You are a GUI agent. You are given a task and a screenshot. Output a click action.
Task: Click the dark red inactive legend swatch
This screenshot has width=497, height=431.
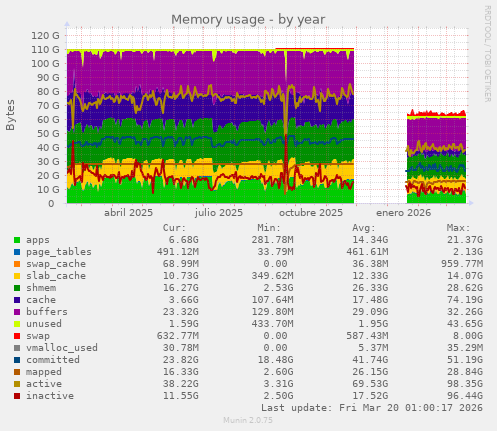[x=17, y=396]
